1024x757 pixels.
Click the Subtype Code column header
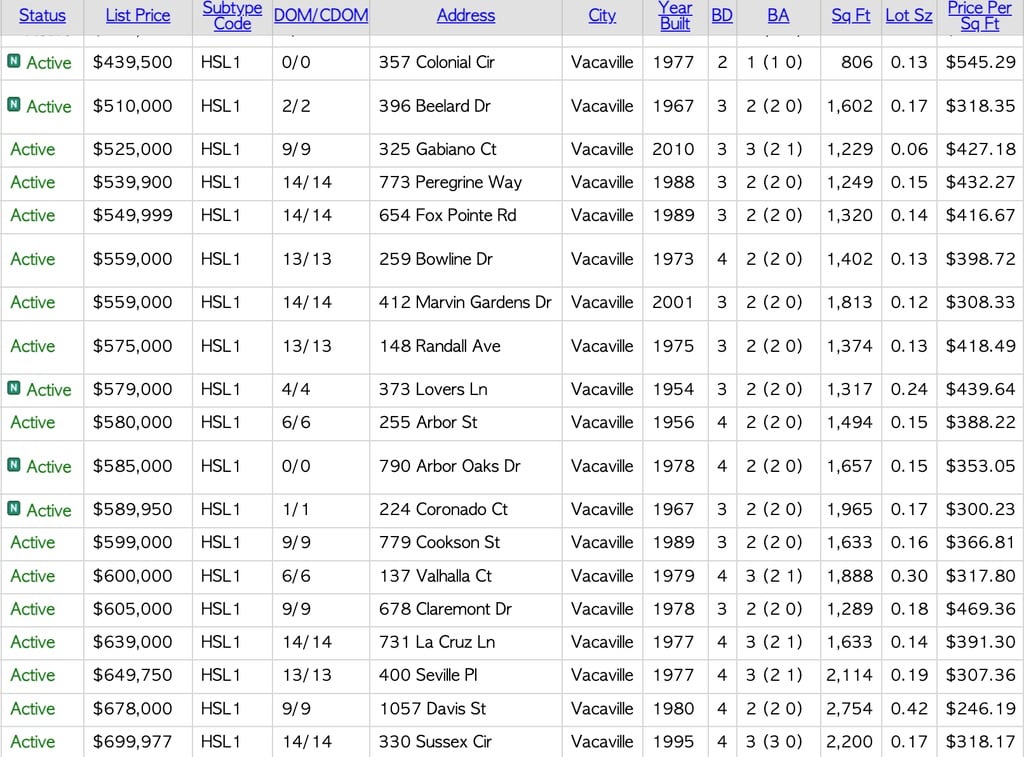coord(232,15)
